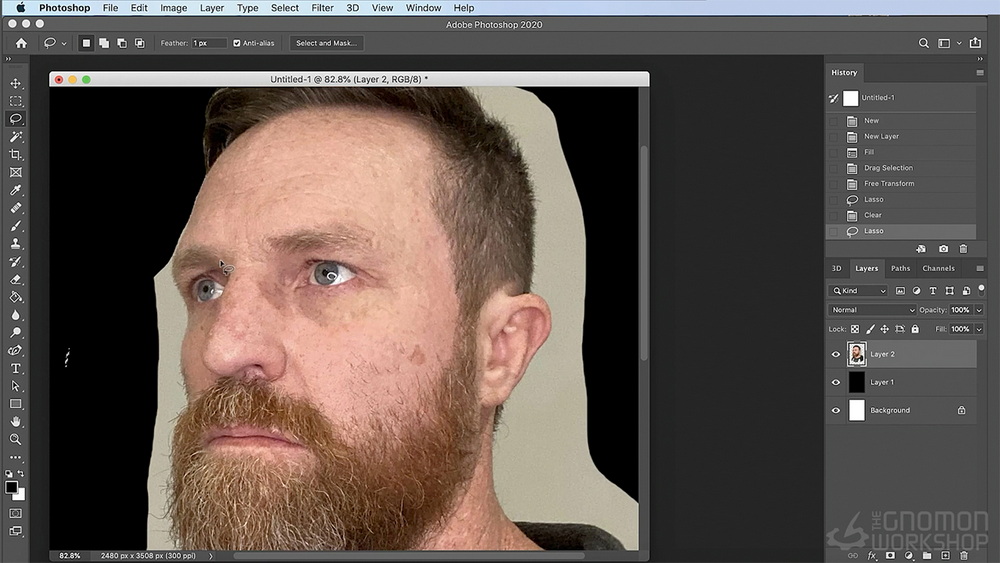Select the Rectangle shape tool
Screen dimensions: 1000x563
(15, 404)
